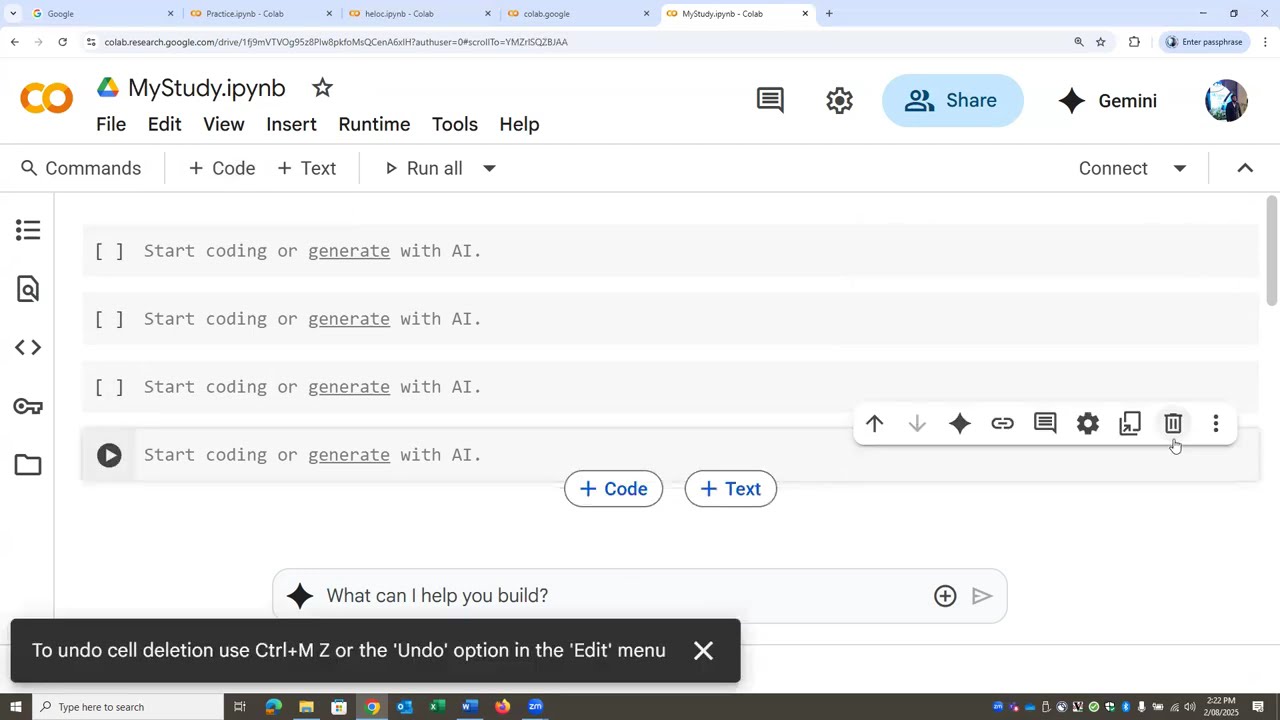1280x720 pixels.
Task: Open more cell actions three-dot menu
Action: pyautogui.click(x=1216, y=424)
